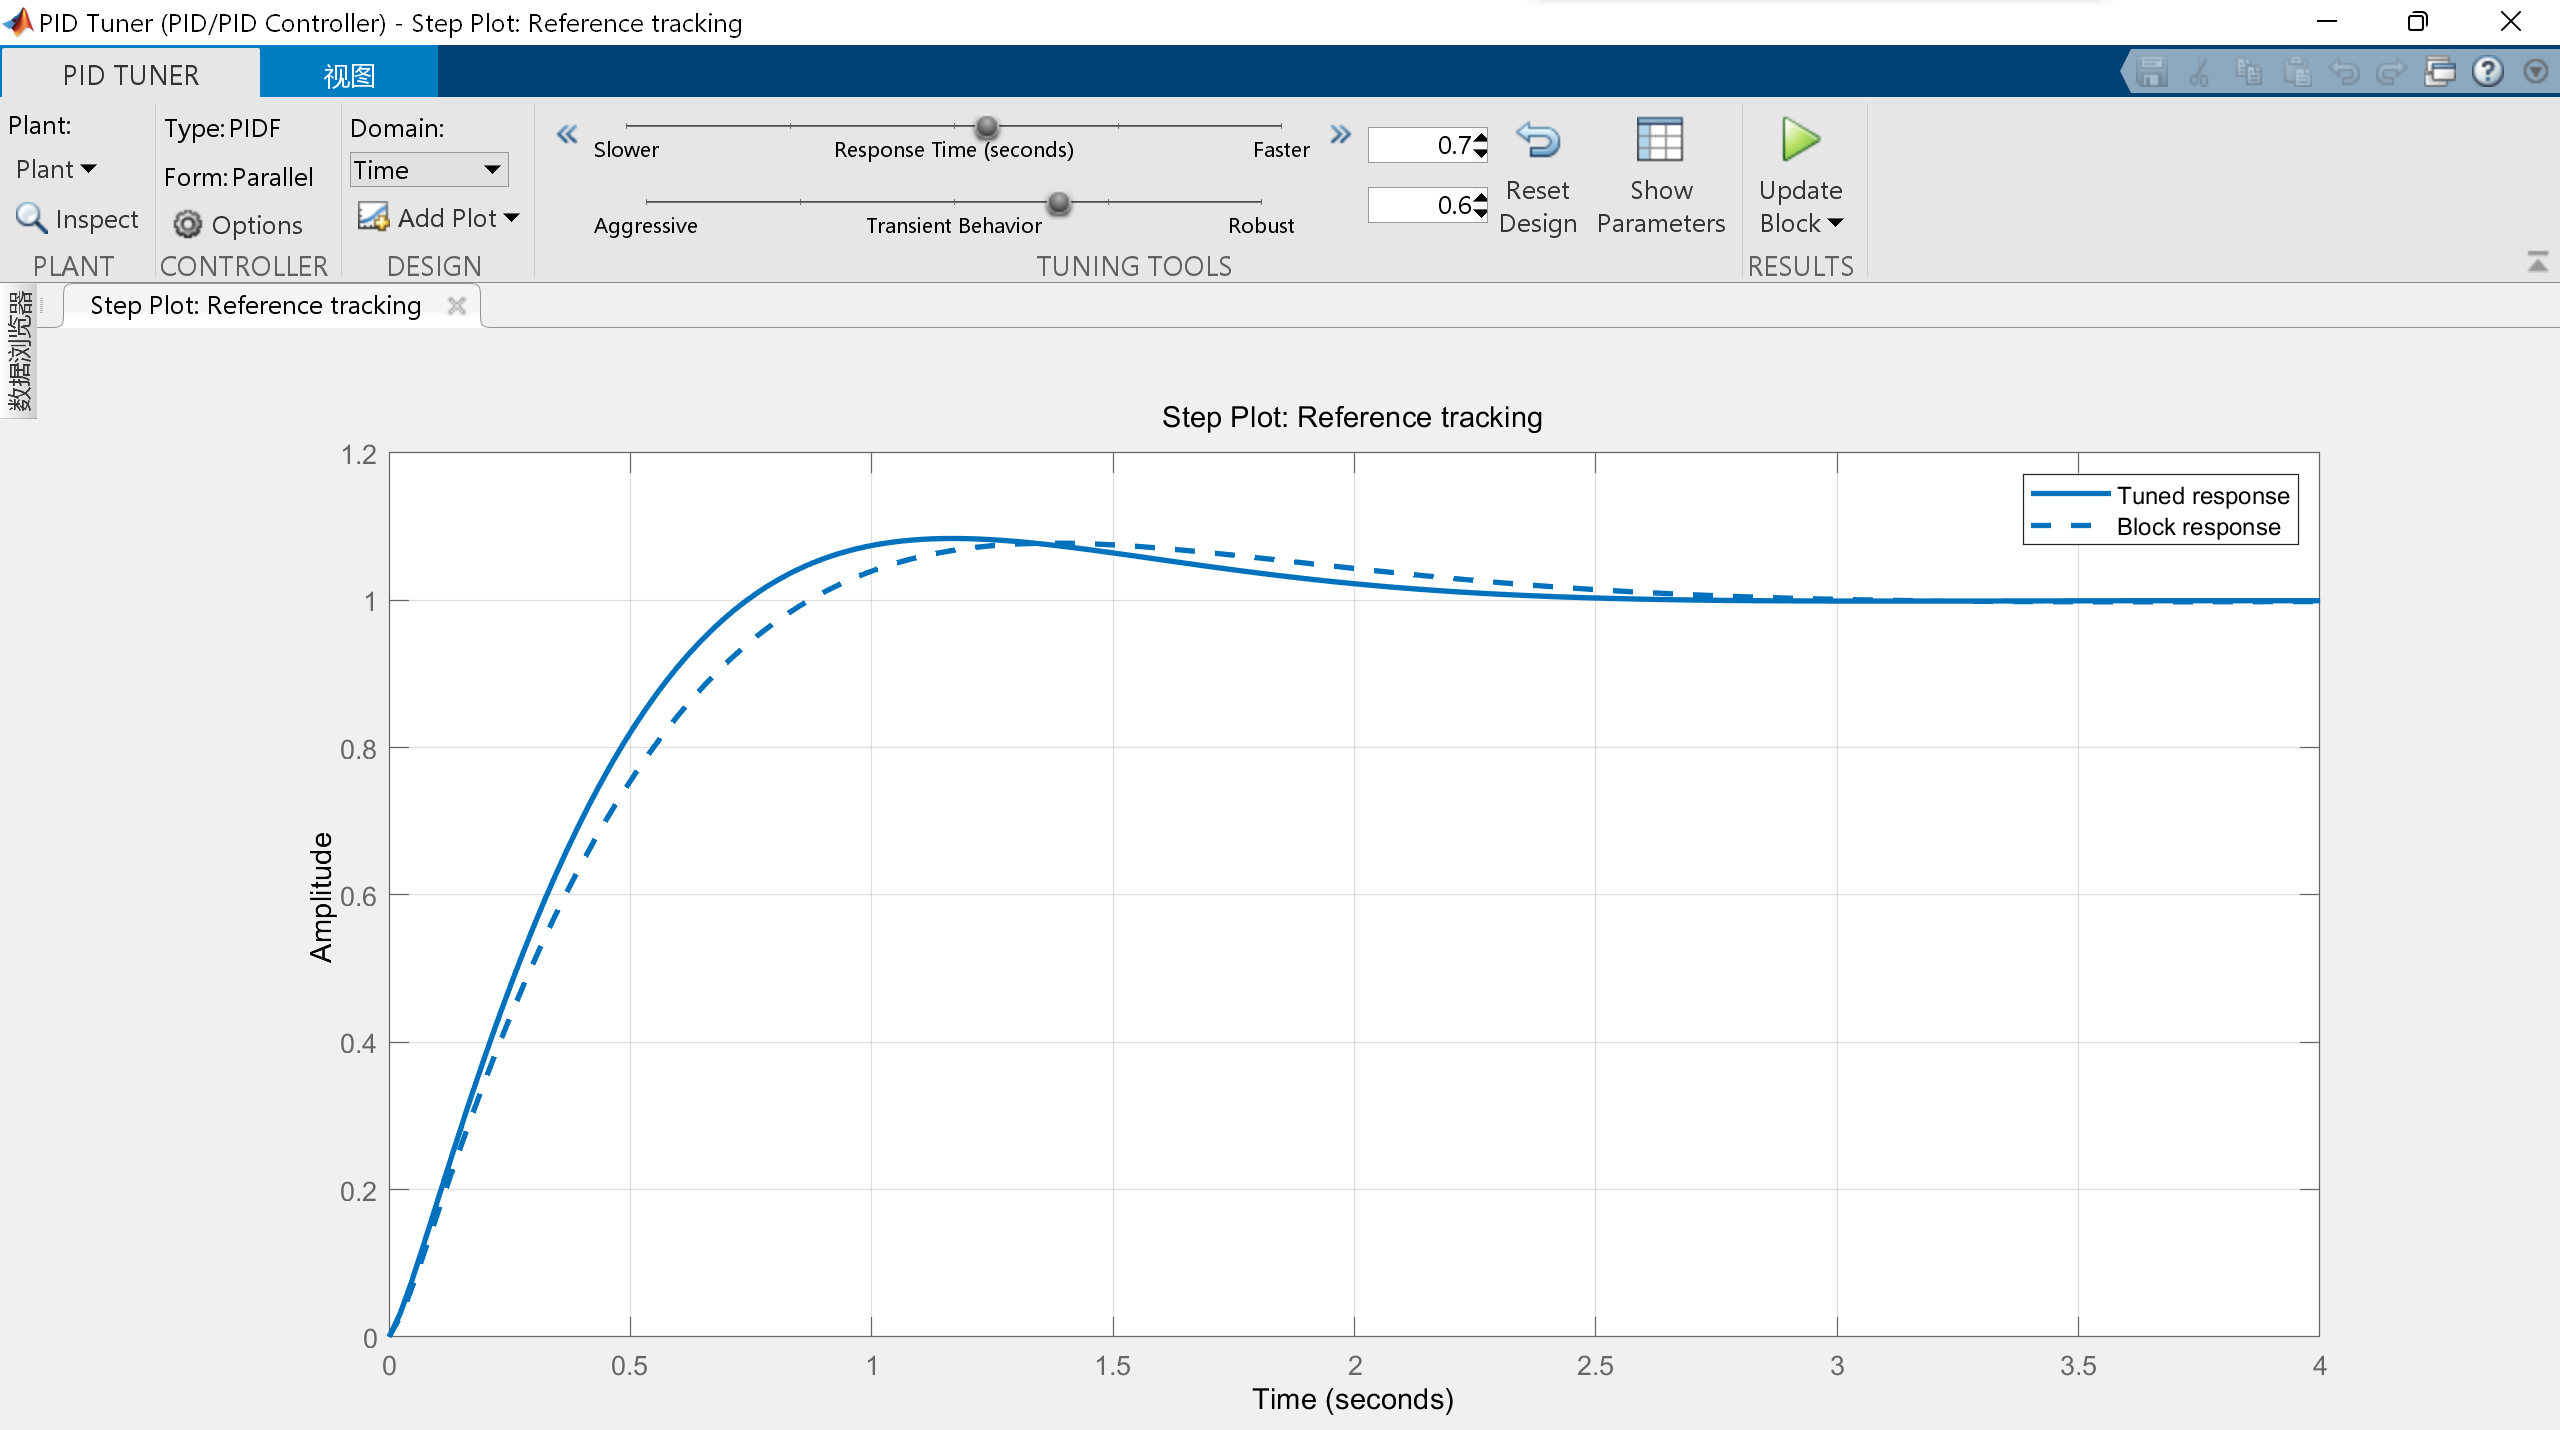The image size is (2560, 1430).
Task: Click the Response Time slider knob
Action: point(987,127)
